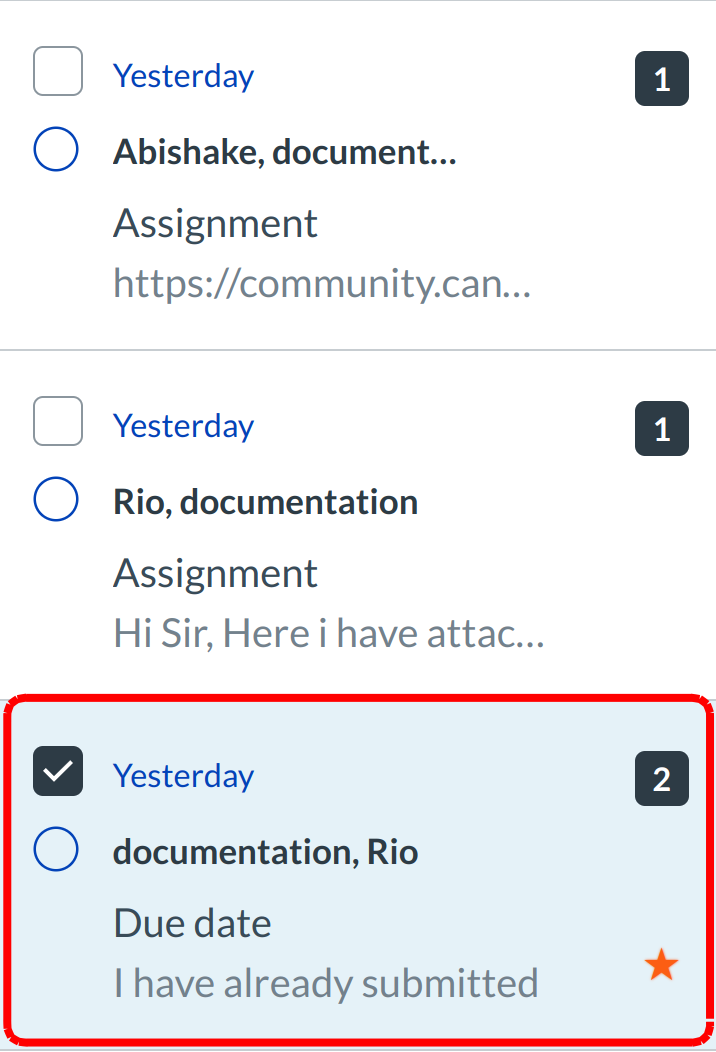Click 'Hi Sir, Here i have attac…' preview

click(328, 633)
